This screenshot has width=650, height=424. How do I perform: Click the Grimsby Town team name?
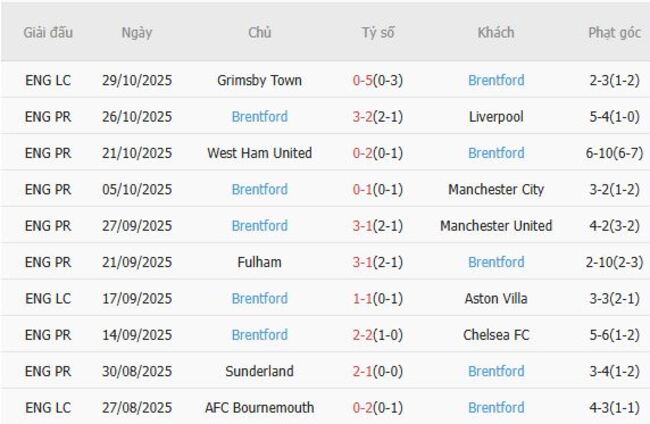coord(259,80)
